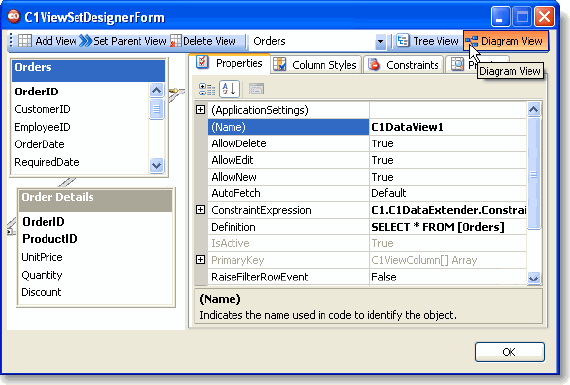Click the Delete View icon
This screenshot has height=385, width=570.
pyautogui.click(x=176, y=41)
